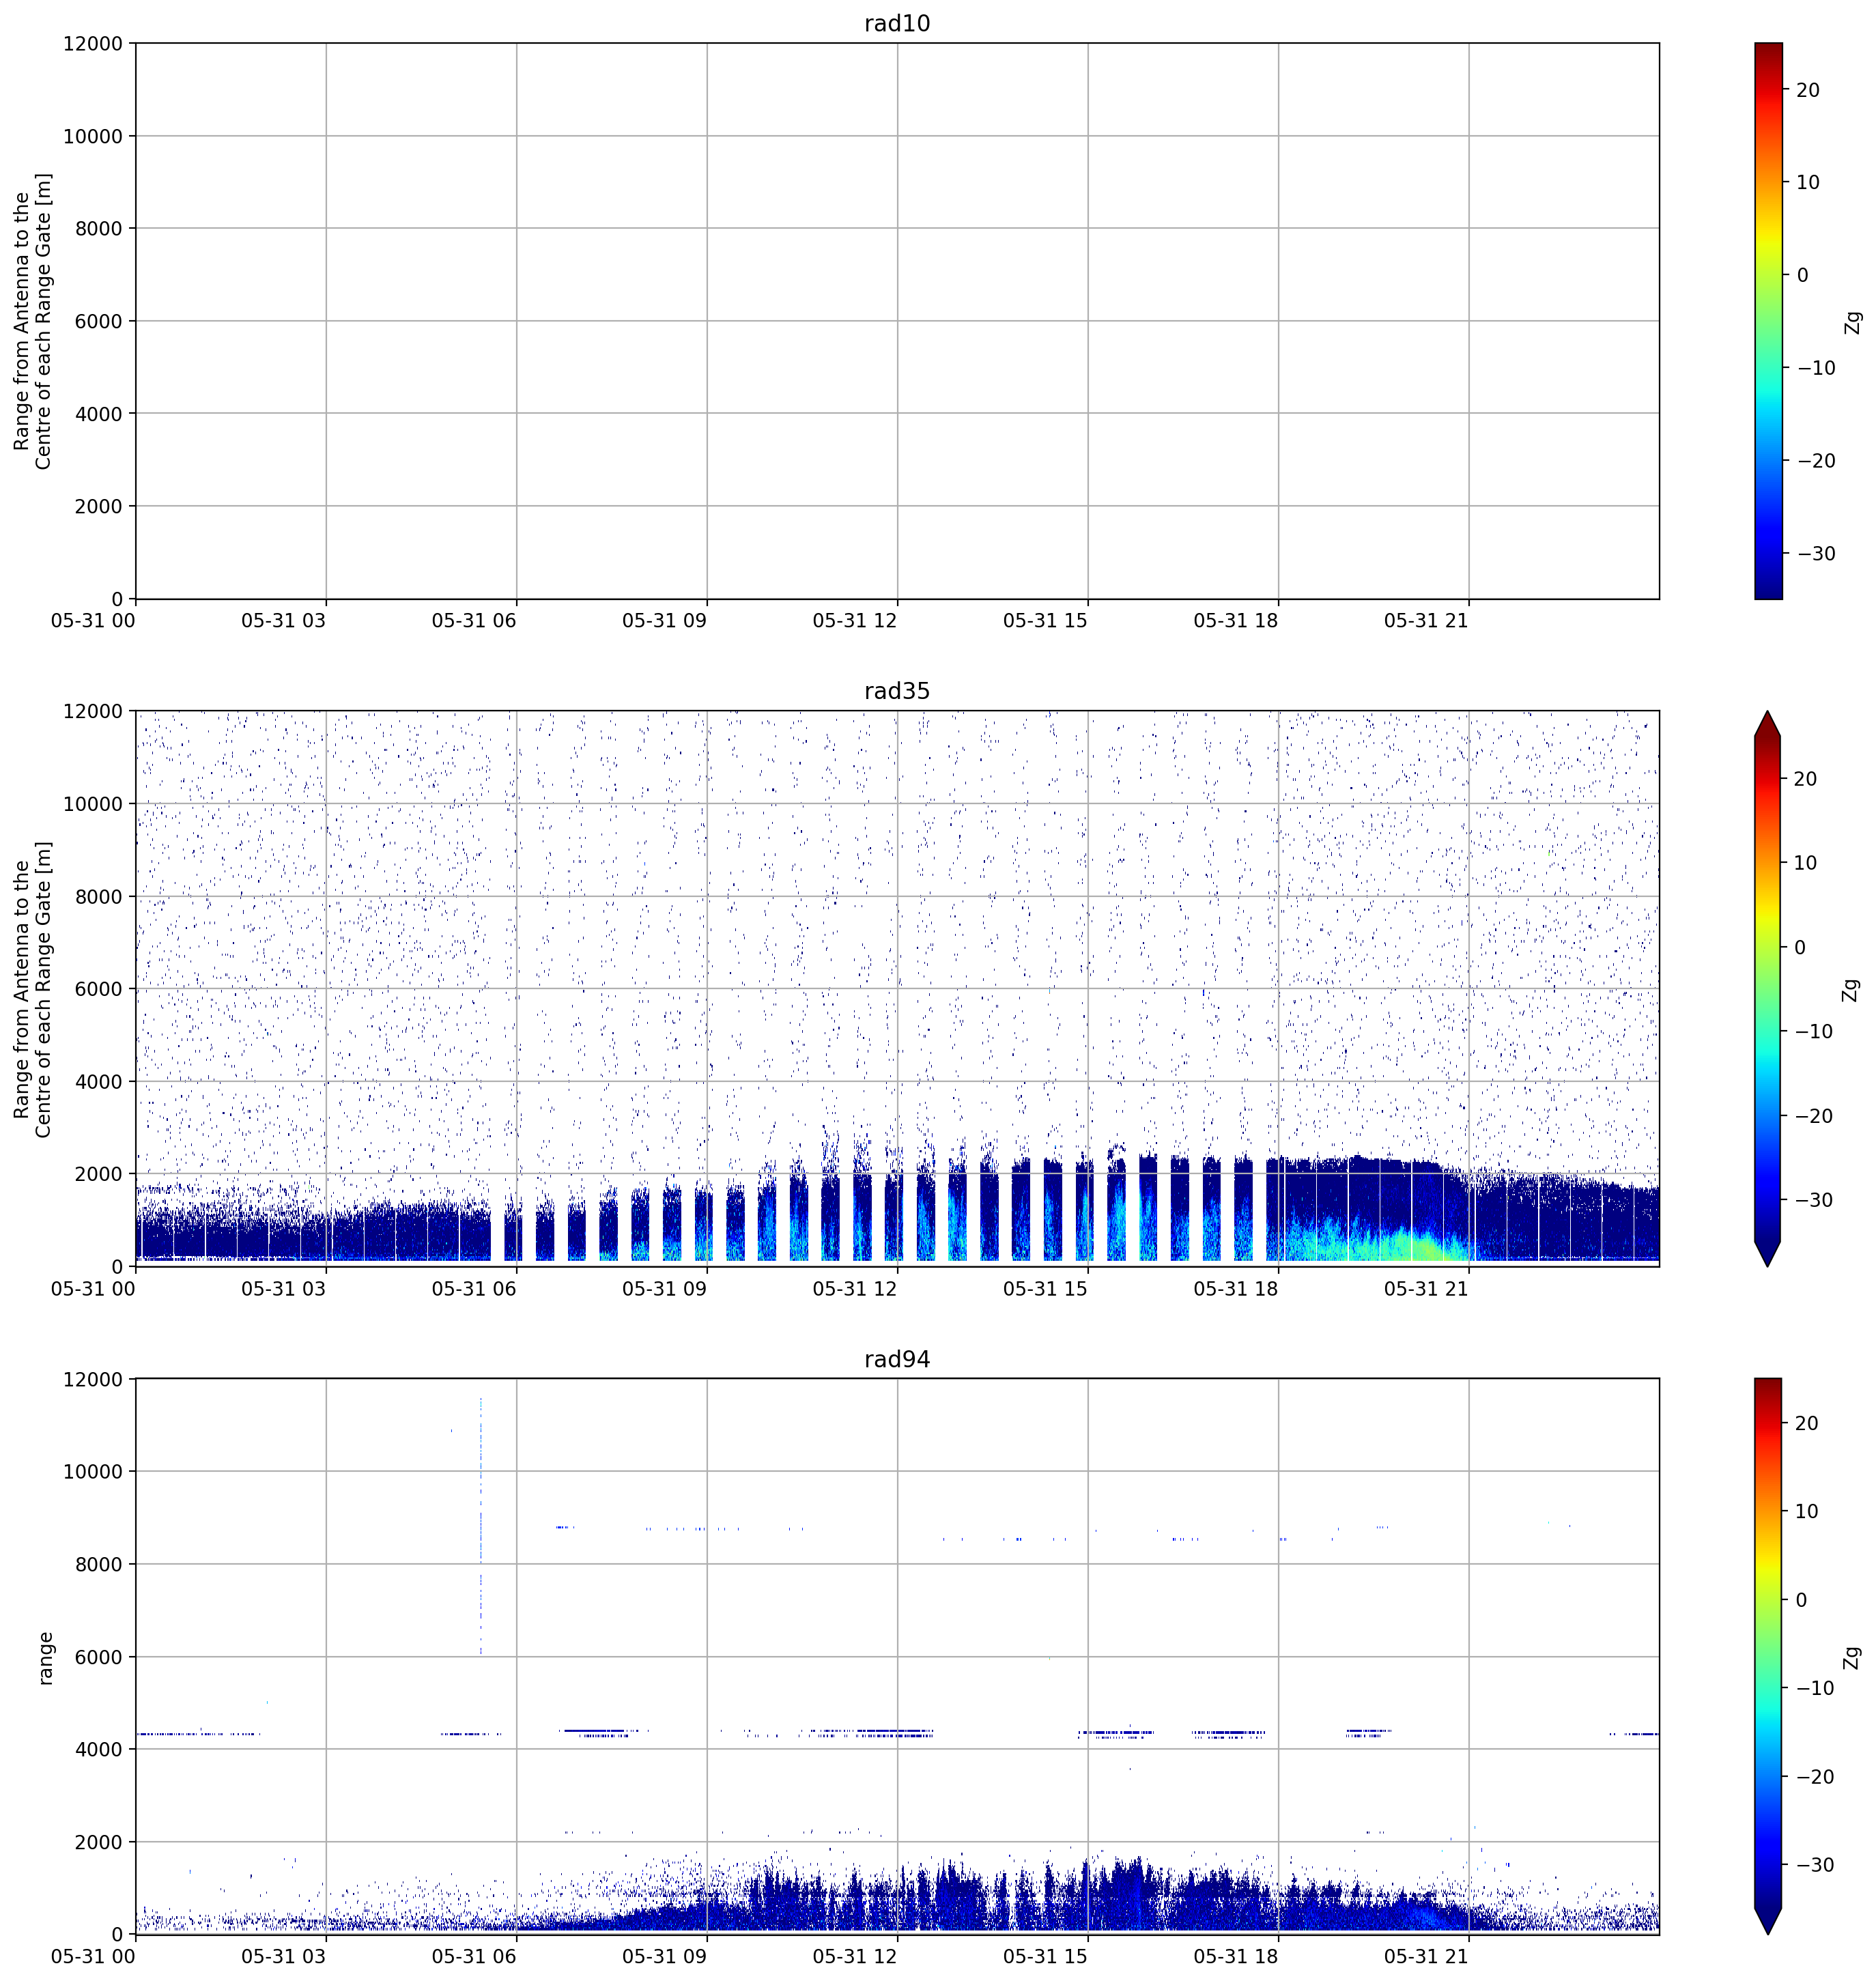Click the rad94 colorbar
The height and width of the screenshot is (1981, 1876).
(1768, 1656)
